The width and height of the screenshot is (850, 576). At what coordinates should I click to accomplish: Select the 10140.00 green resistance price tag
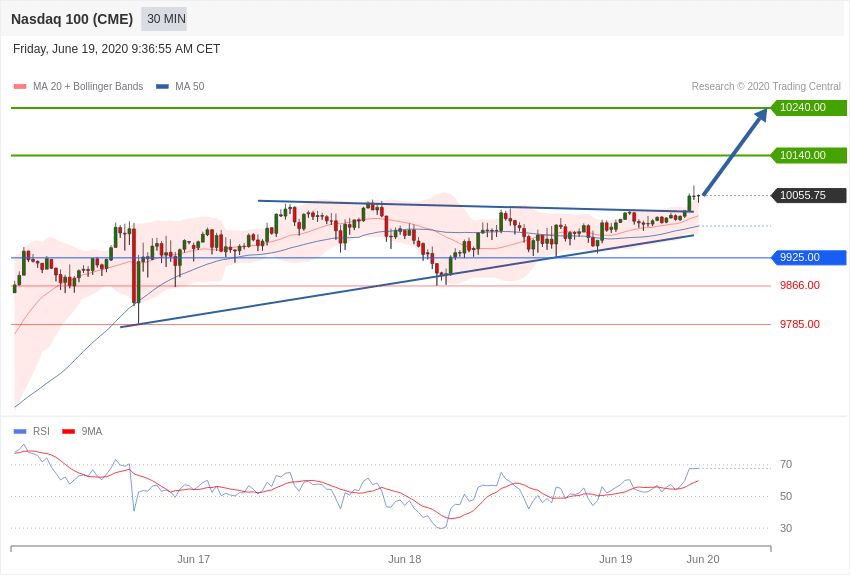coord(808,156)
